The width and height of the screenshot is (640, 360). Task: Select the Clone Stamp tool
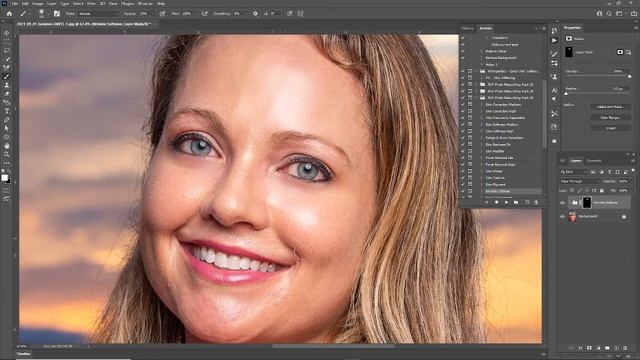pos(7,85)
